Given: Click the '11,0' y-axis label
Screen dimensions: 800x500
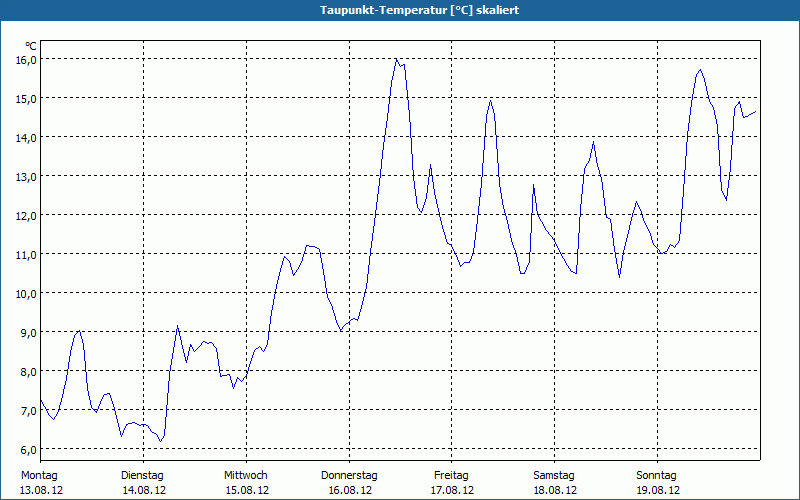Looking at the screenshot, I should point(27,255).
